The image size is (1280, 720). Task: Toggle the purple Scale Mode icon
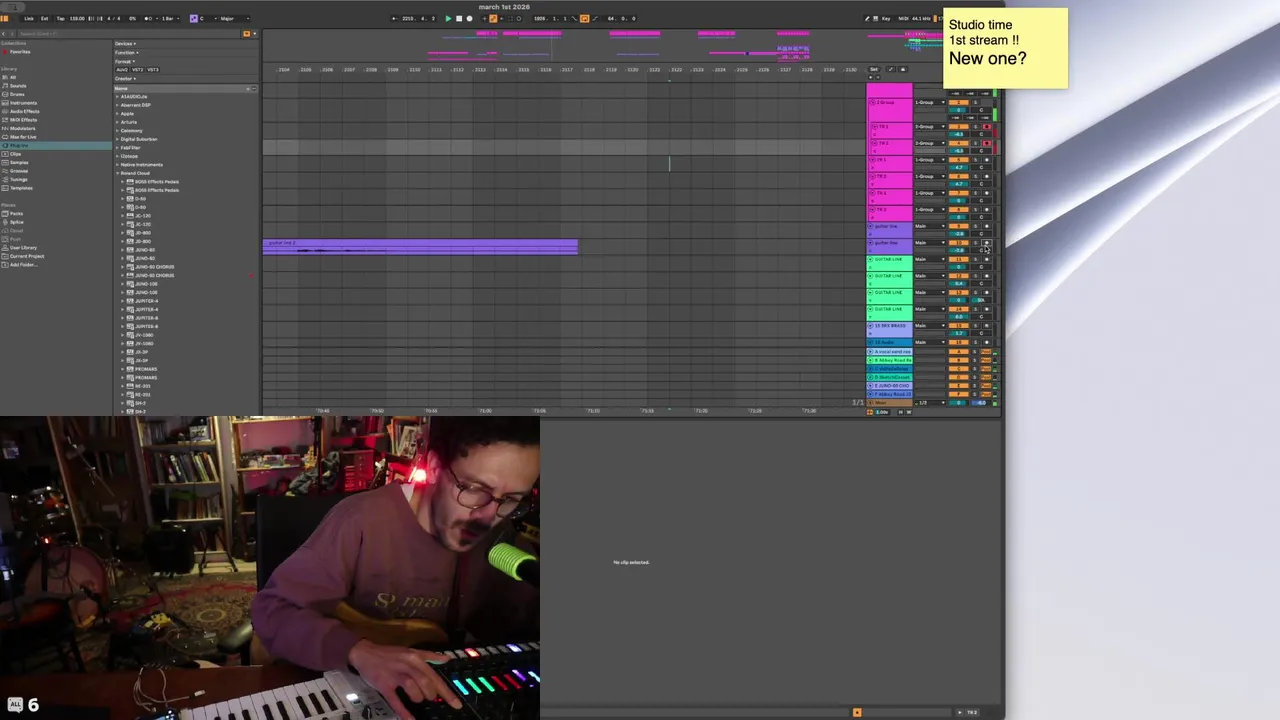click(193, 18)
